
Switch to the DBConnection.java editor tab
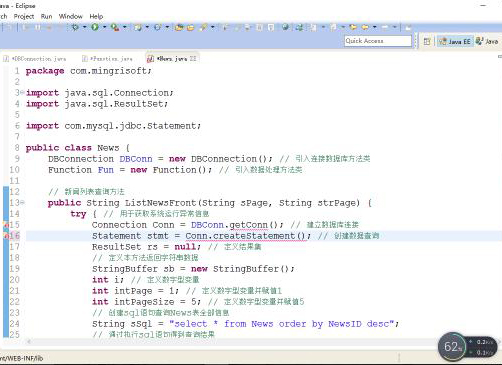point(35,59)
